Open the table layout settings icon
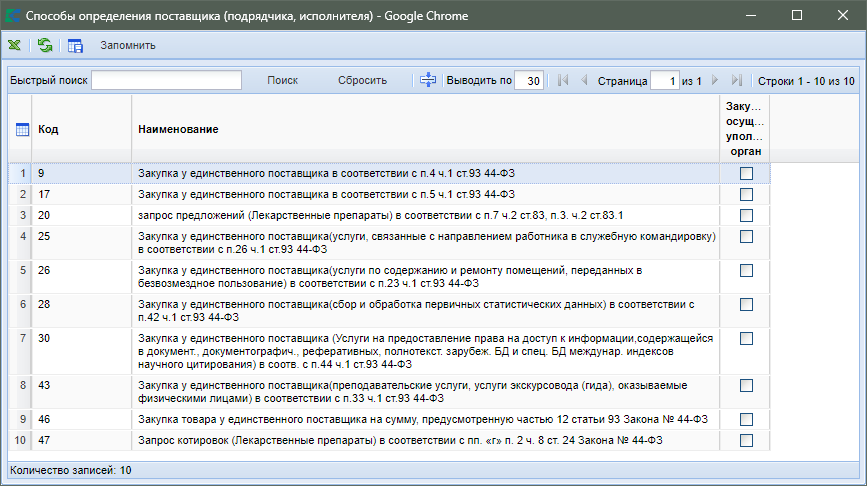Screen dimensions: 867x486 [x=75, y=45]
